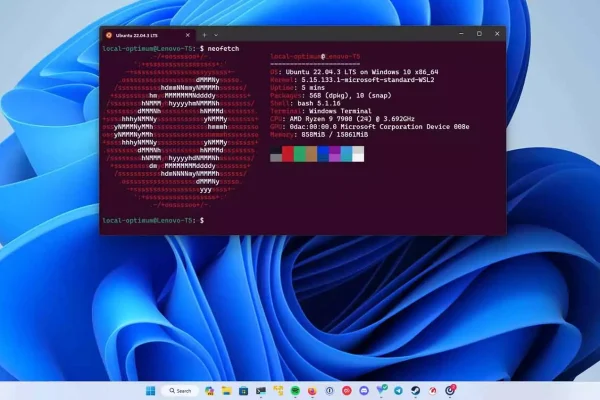The height and width of the screenshot is (400, 600).
Task: Click the 'Windows Terminal' value text
Action: click(340, 111)
